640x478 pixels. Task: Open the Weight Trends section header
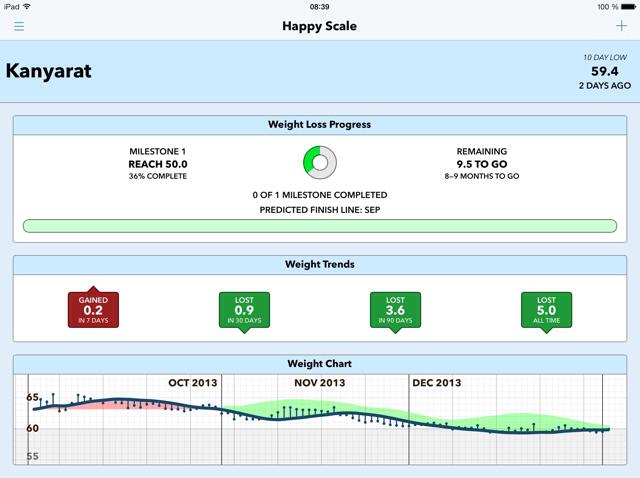point(320,265)
